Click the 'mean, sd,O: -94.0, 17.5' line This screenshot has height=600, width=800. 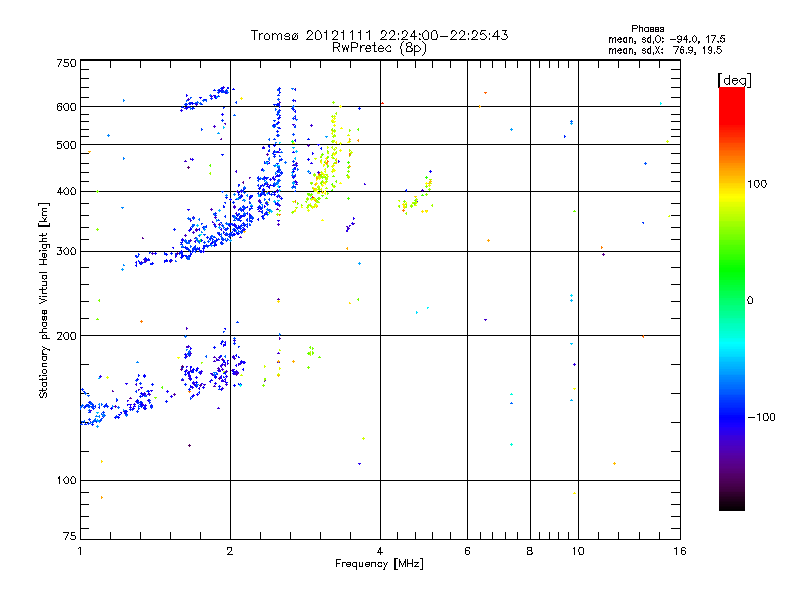coord(666,40)
